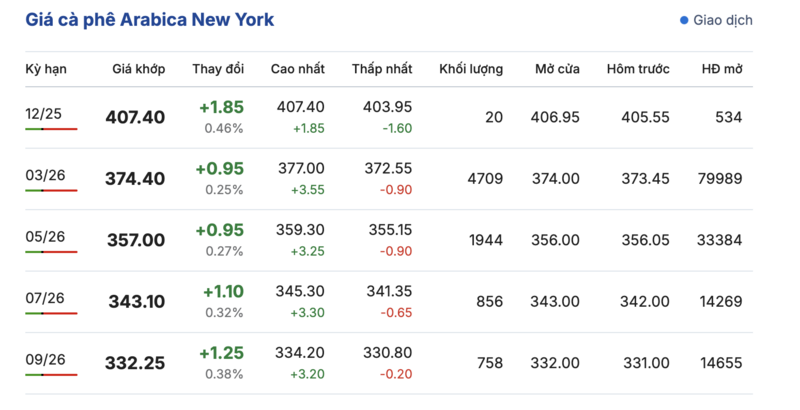Open the 09/26 contract term

[44, 359]
